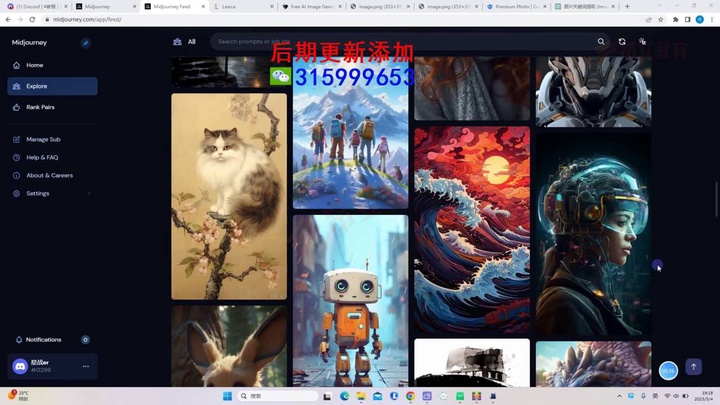Click the magnifier search icon

click(x=601, y=42)
